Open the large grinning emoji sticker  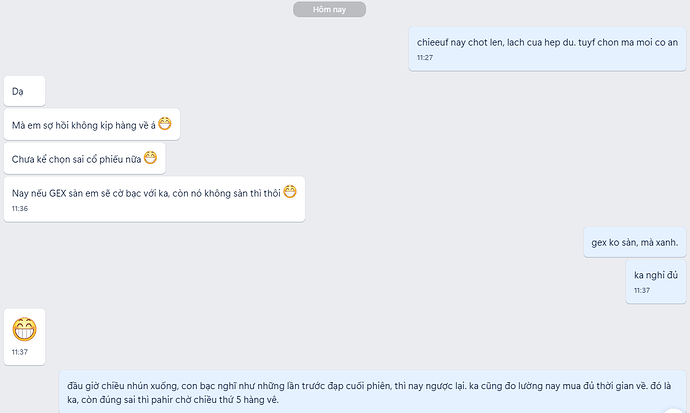25,327
